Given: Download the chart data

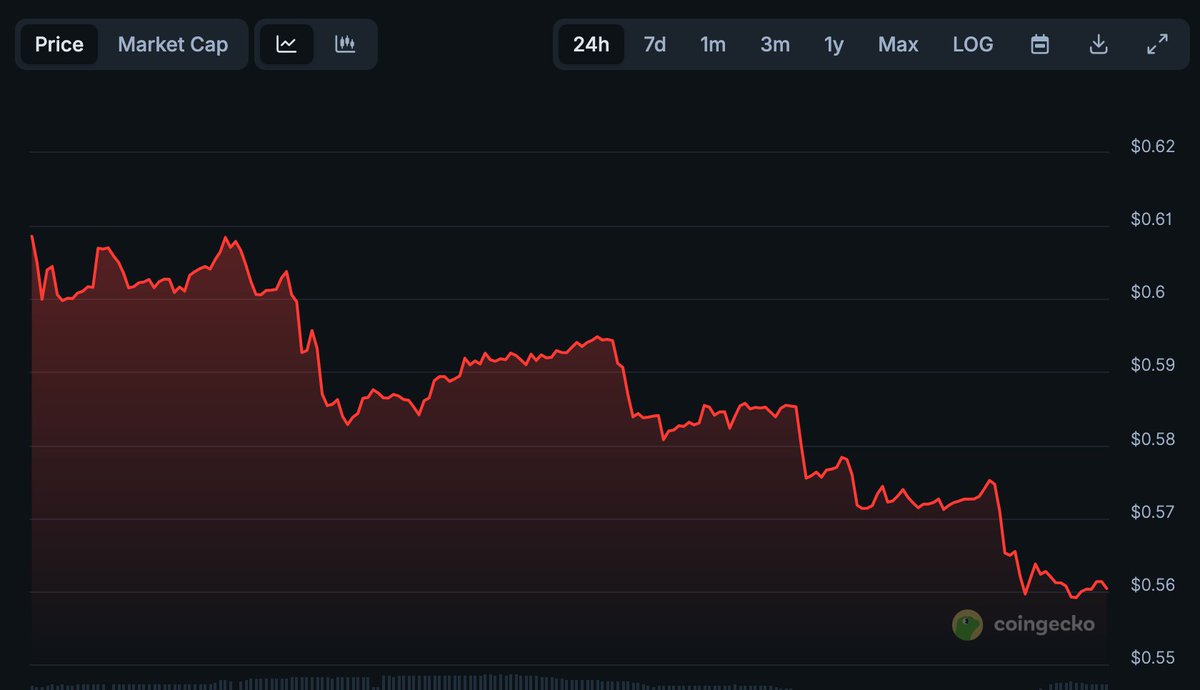Looking at the screenshot, I should click(x=1098, y=44).
